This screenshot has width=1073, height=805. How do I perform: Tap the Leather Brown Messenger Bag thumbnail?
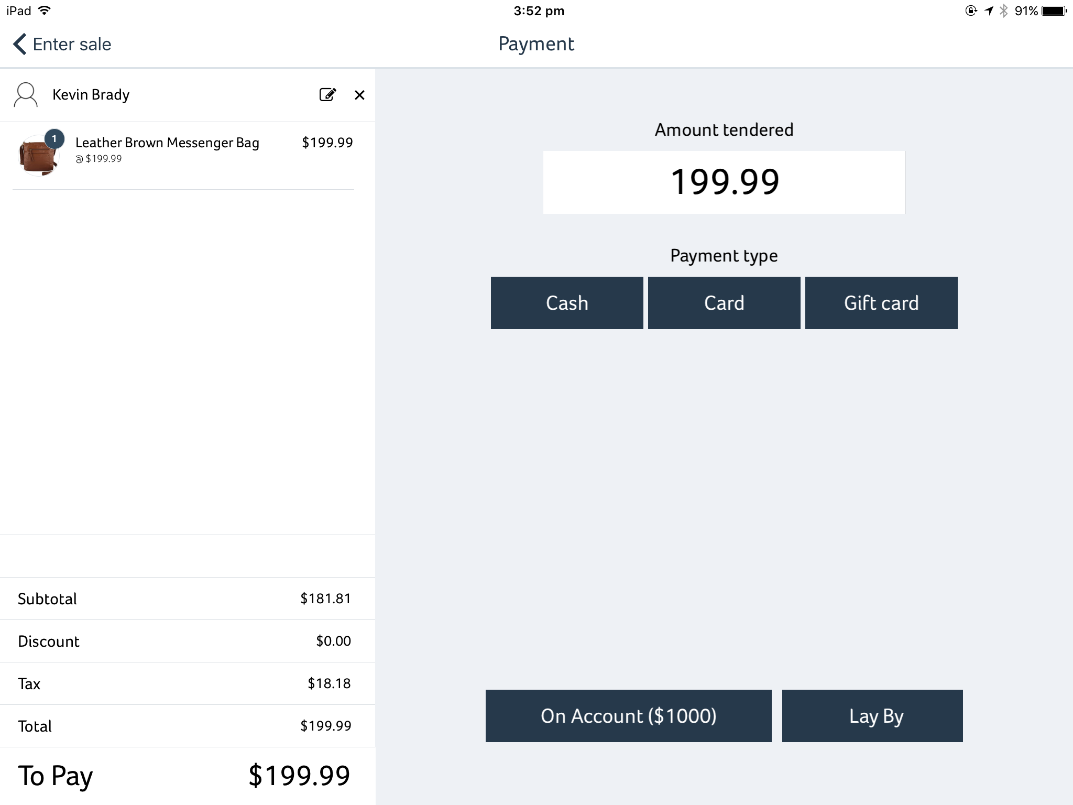[38, 155]
